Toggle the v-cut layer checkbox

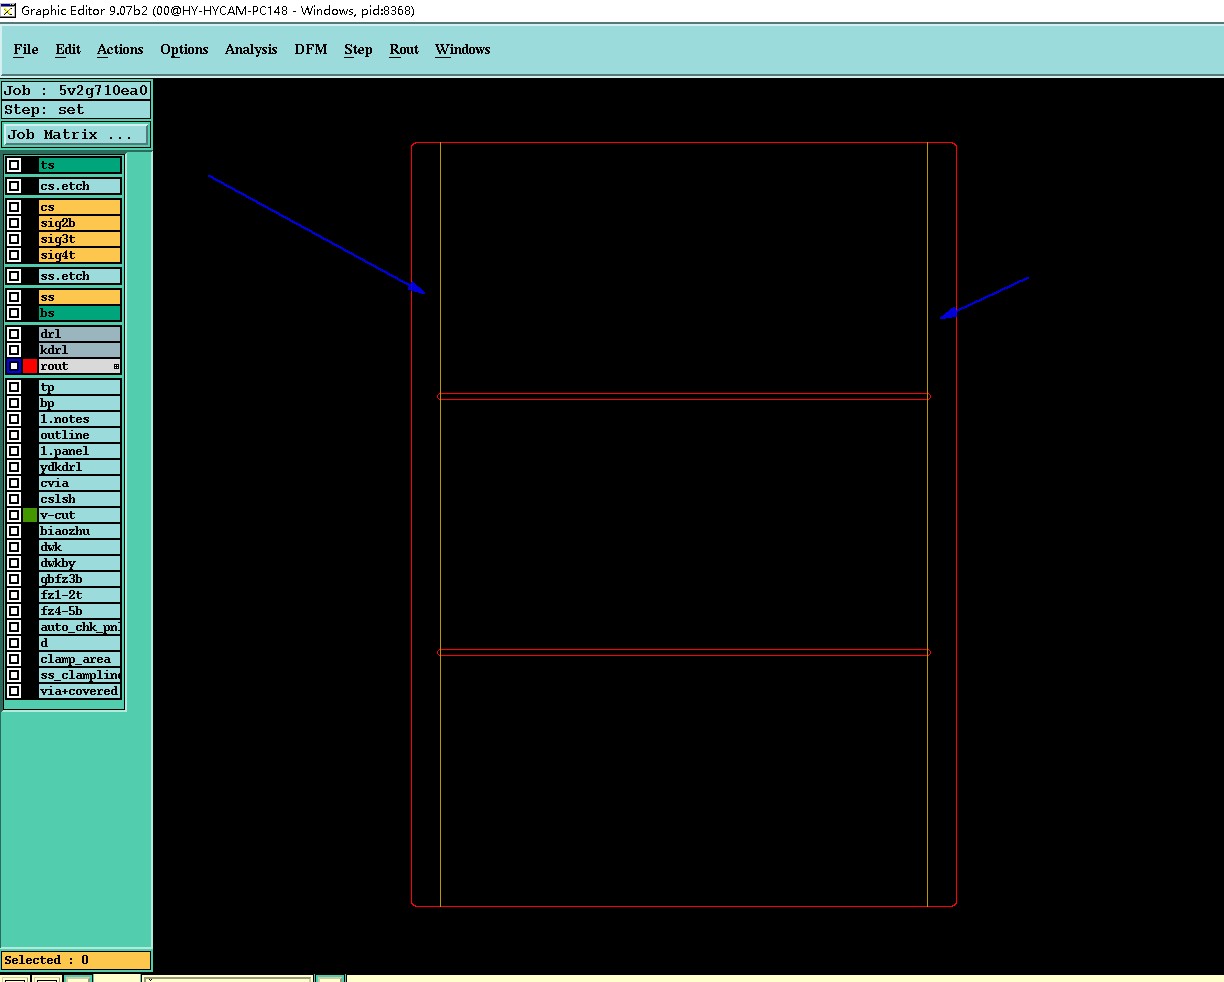pos(14,515)
